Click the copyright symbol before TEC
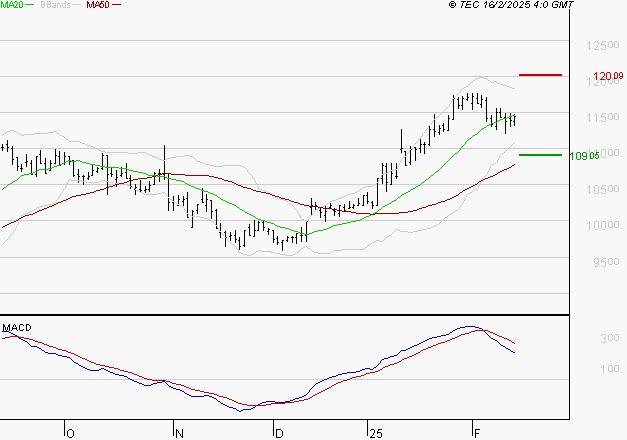 pos(453,6)
